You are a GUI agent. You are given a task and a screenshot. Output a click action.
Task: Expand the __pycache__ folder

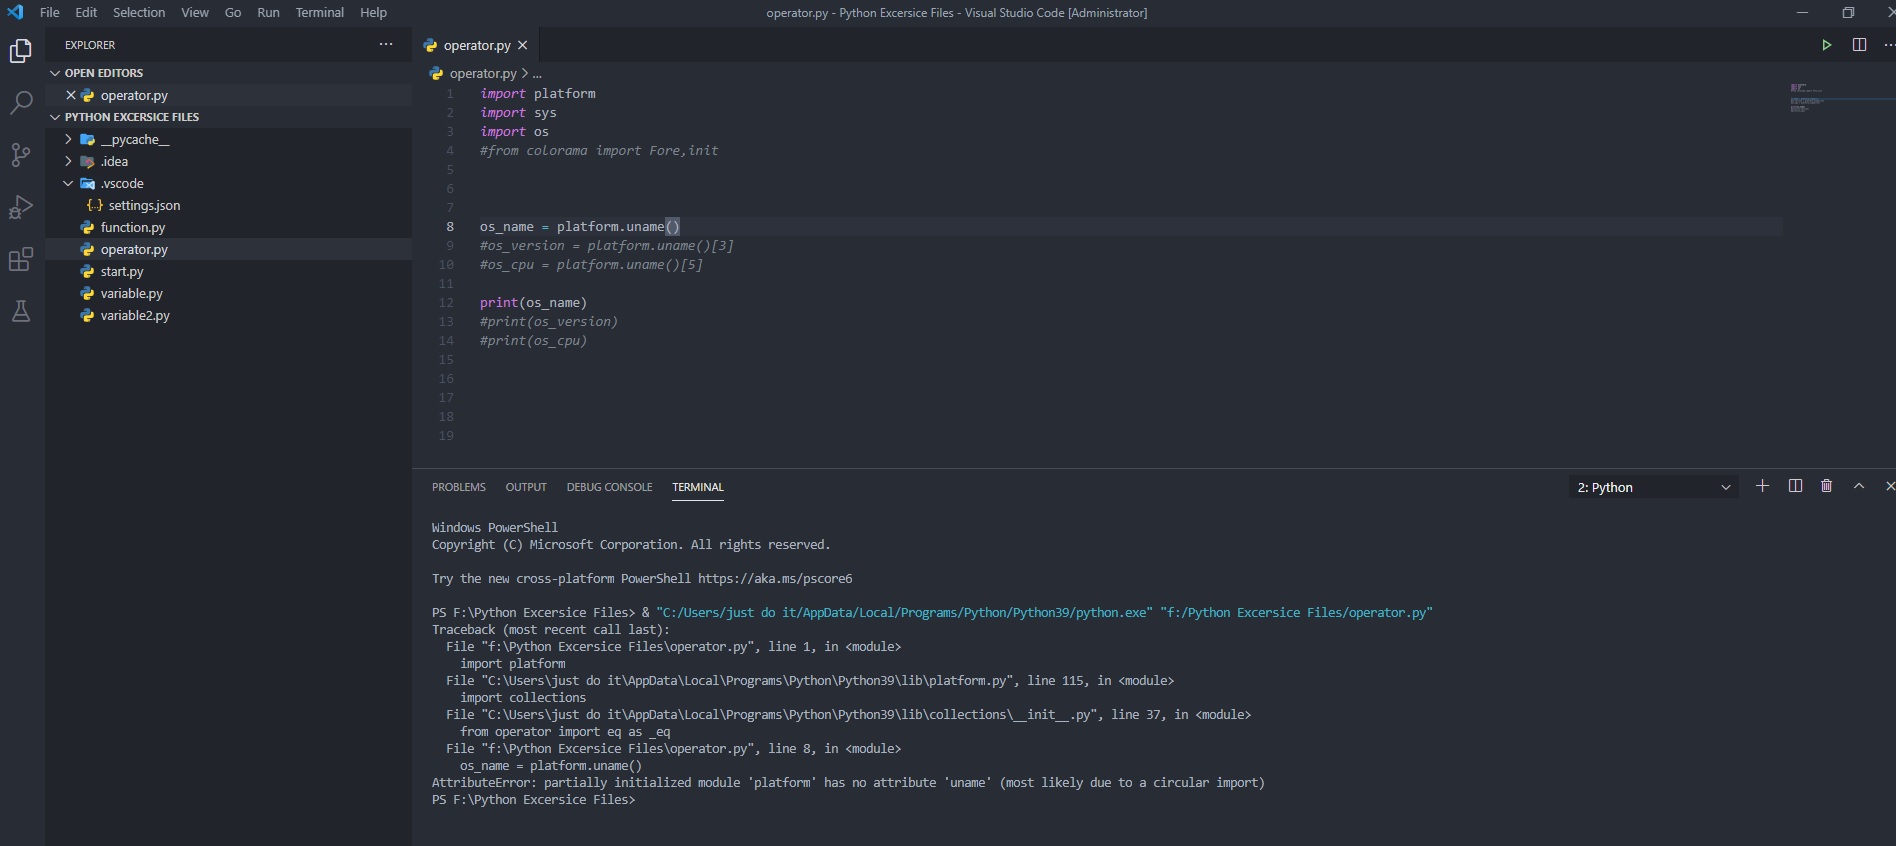(68, 140)
